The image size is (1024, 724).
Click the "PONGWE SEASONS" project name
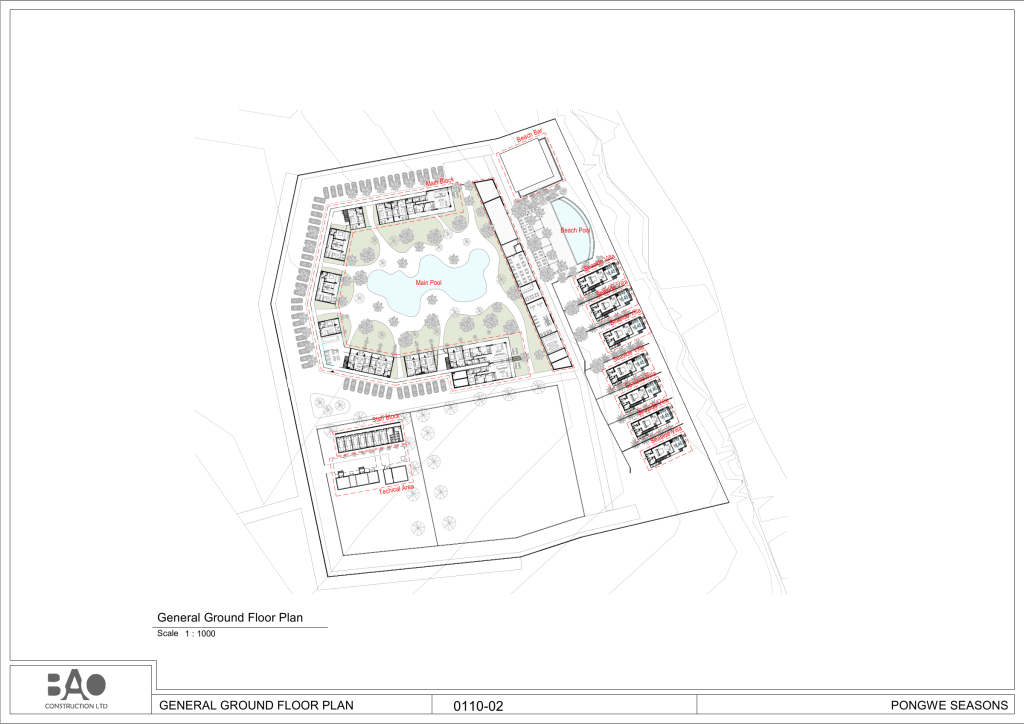(949, 705)
